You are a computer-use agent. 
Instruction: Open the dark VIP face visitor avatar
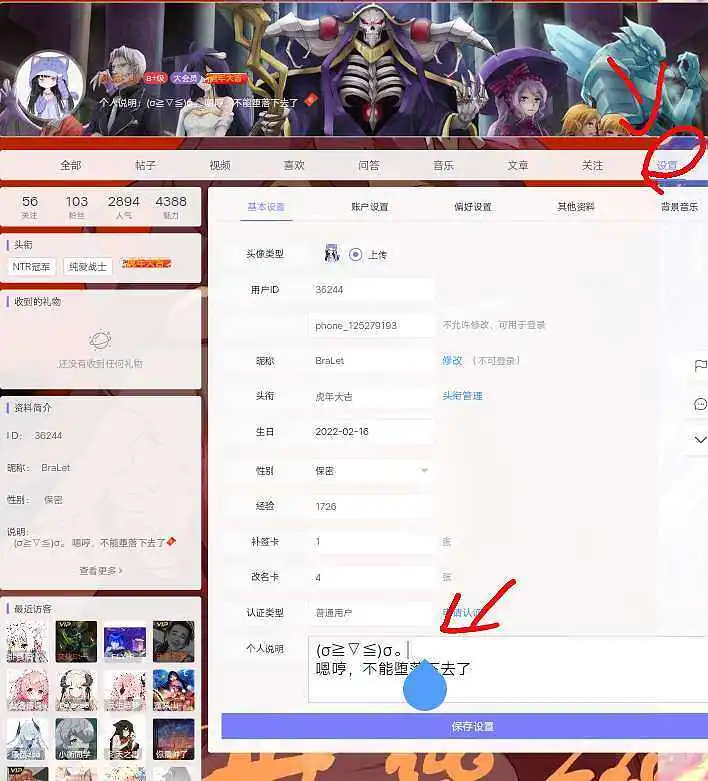point(173,642)
